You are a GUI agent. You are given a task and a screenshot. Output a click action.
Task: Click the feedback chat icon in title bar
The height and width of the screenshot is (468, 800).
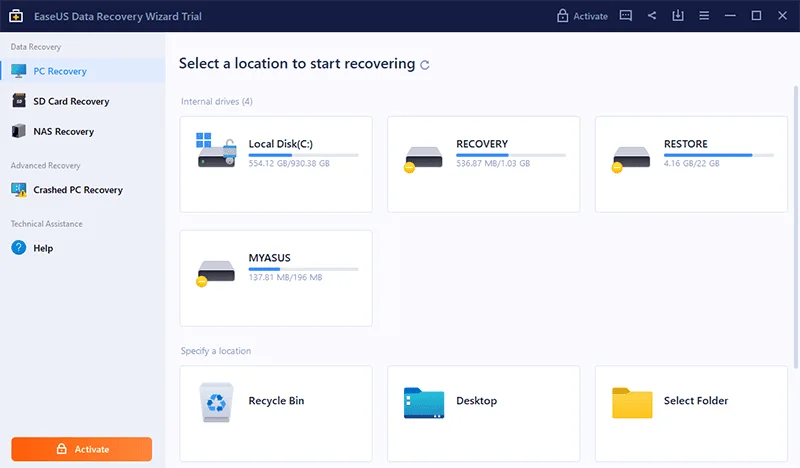point(626,15)
